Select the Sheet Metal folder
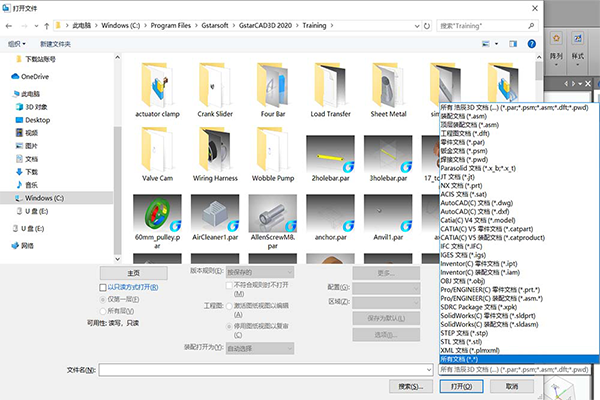 [388, 90]
